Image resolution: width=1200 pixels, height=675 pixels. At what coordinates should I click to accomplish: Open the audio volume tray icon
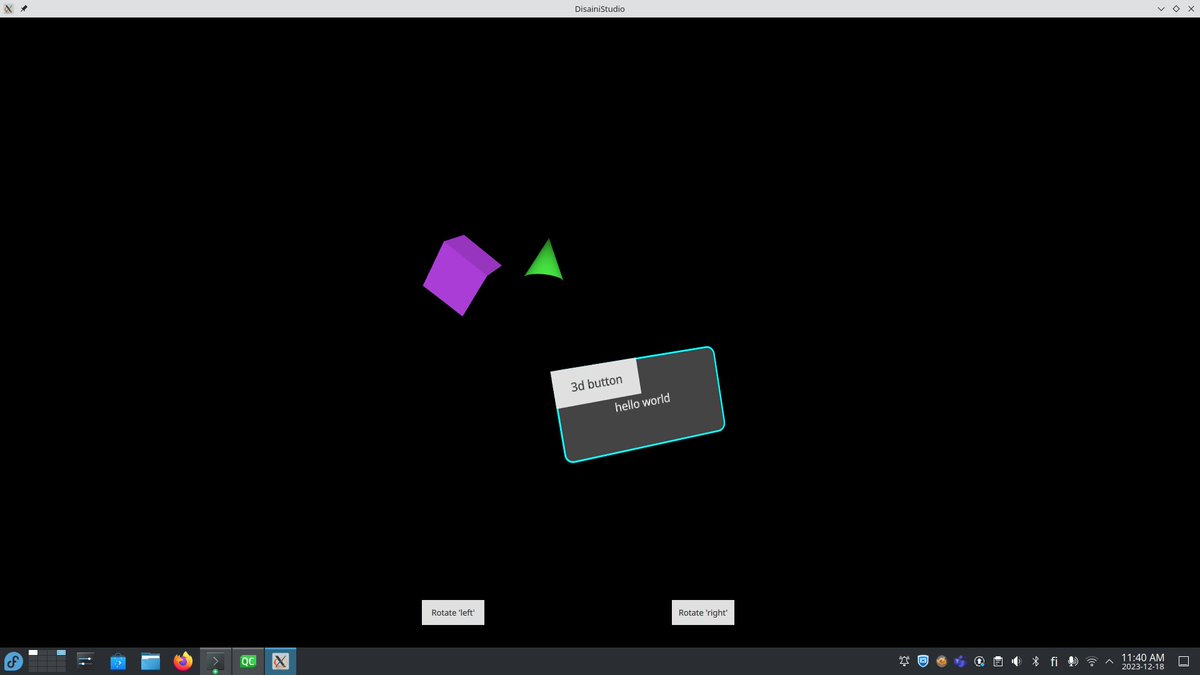click(1016, 661)
